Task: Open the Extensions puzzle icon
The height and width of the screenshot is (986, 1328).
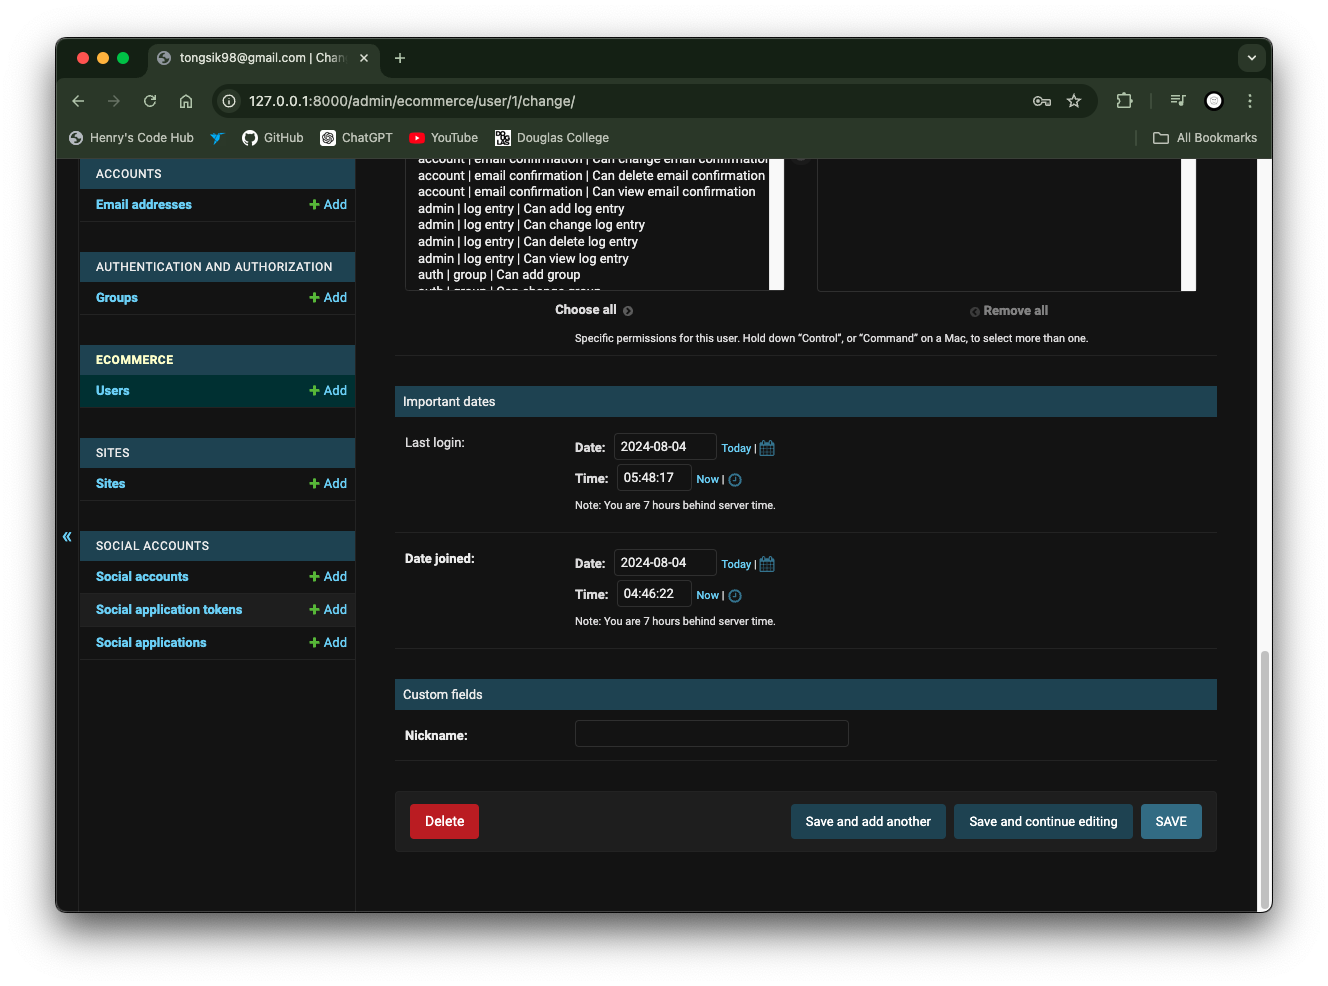Action: 1125,101
